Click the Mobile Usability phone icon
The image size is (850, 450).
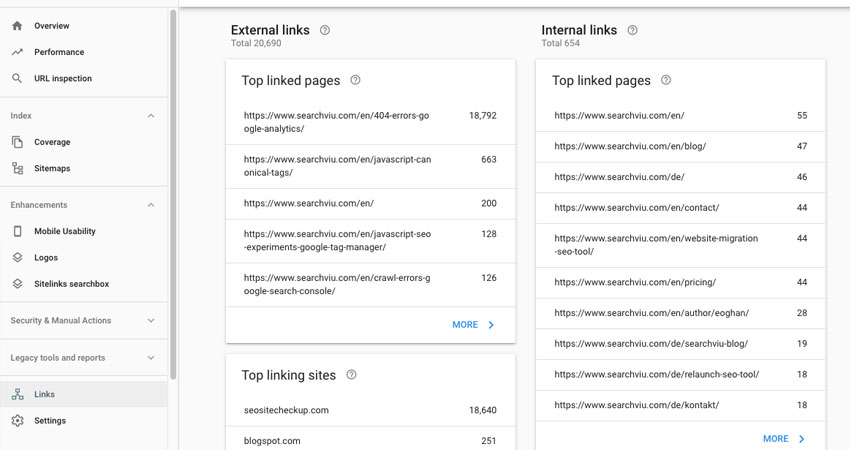17,231
